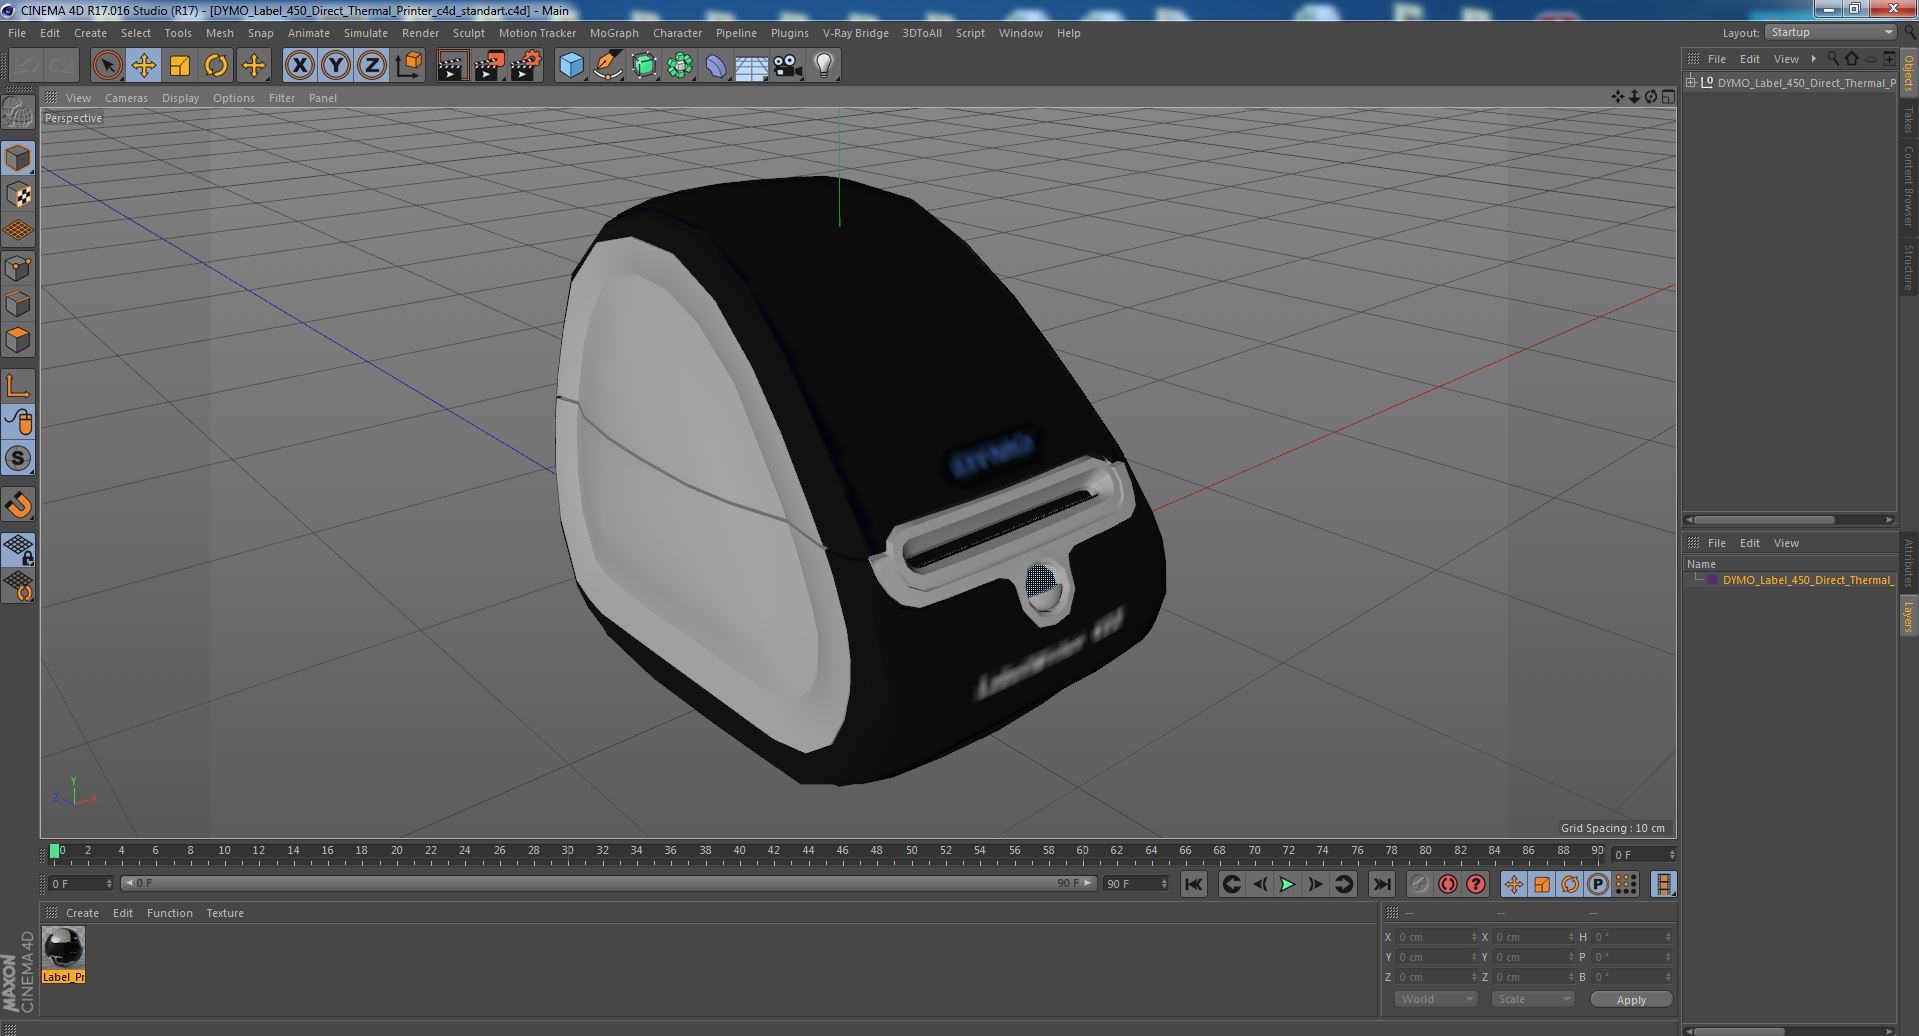Screen dimensions: 1919x1036
Task: Select the Move tool
Action: click(x=143, y=66)
